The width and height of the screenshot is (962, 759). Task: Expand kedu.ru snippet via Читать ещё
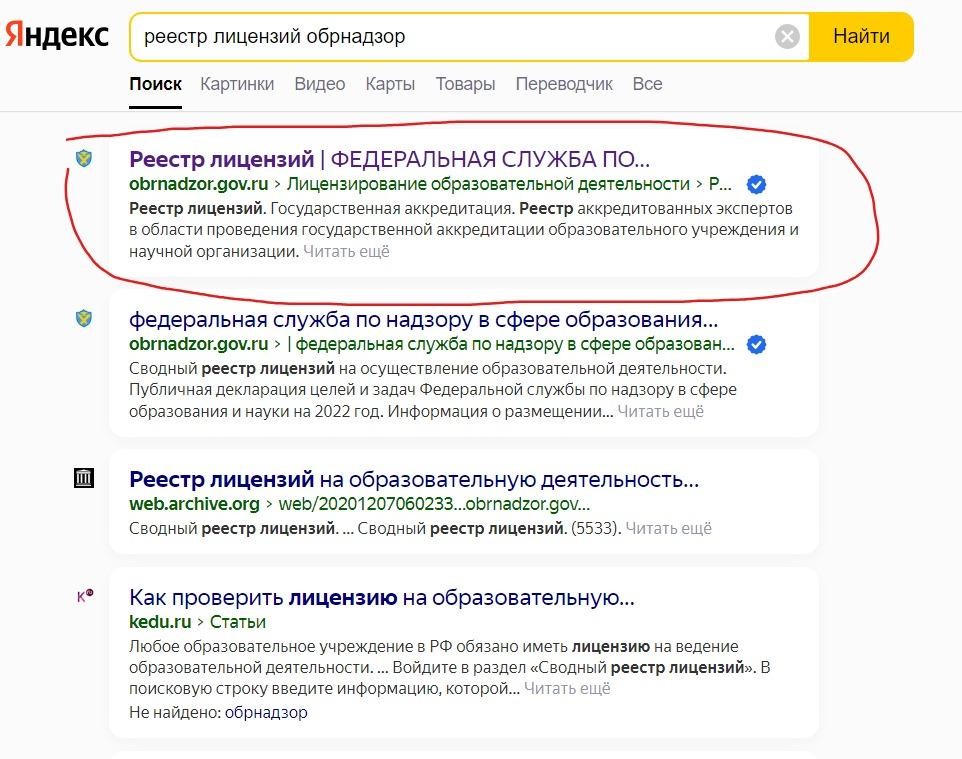[x=567, y=688]
